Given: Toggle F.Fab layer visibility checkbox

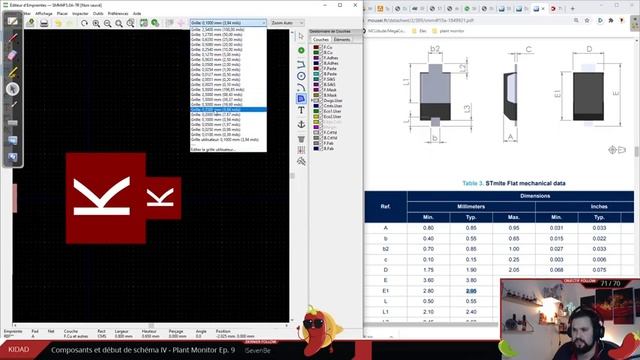Looking at the screenshot, I should tap(321, 143).
